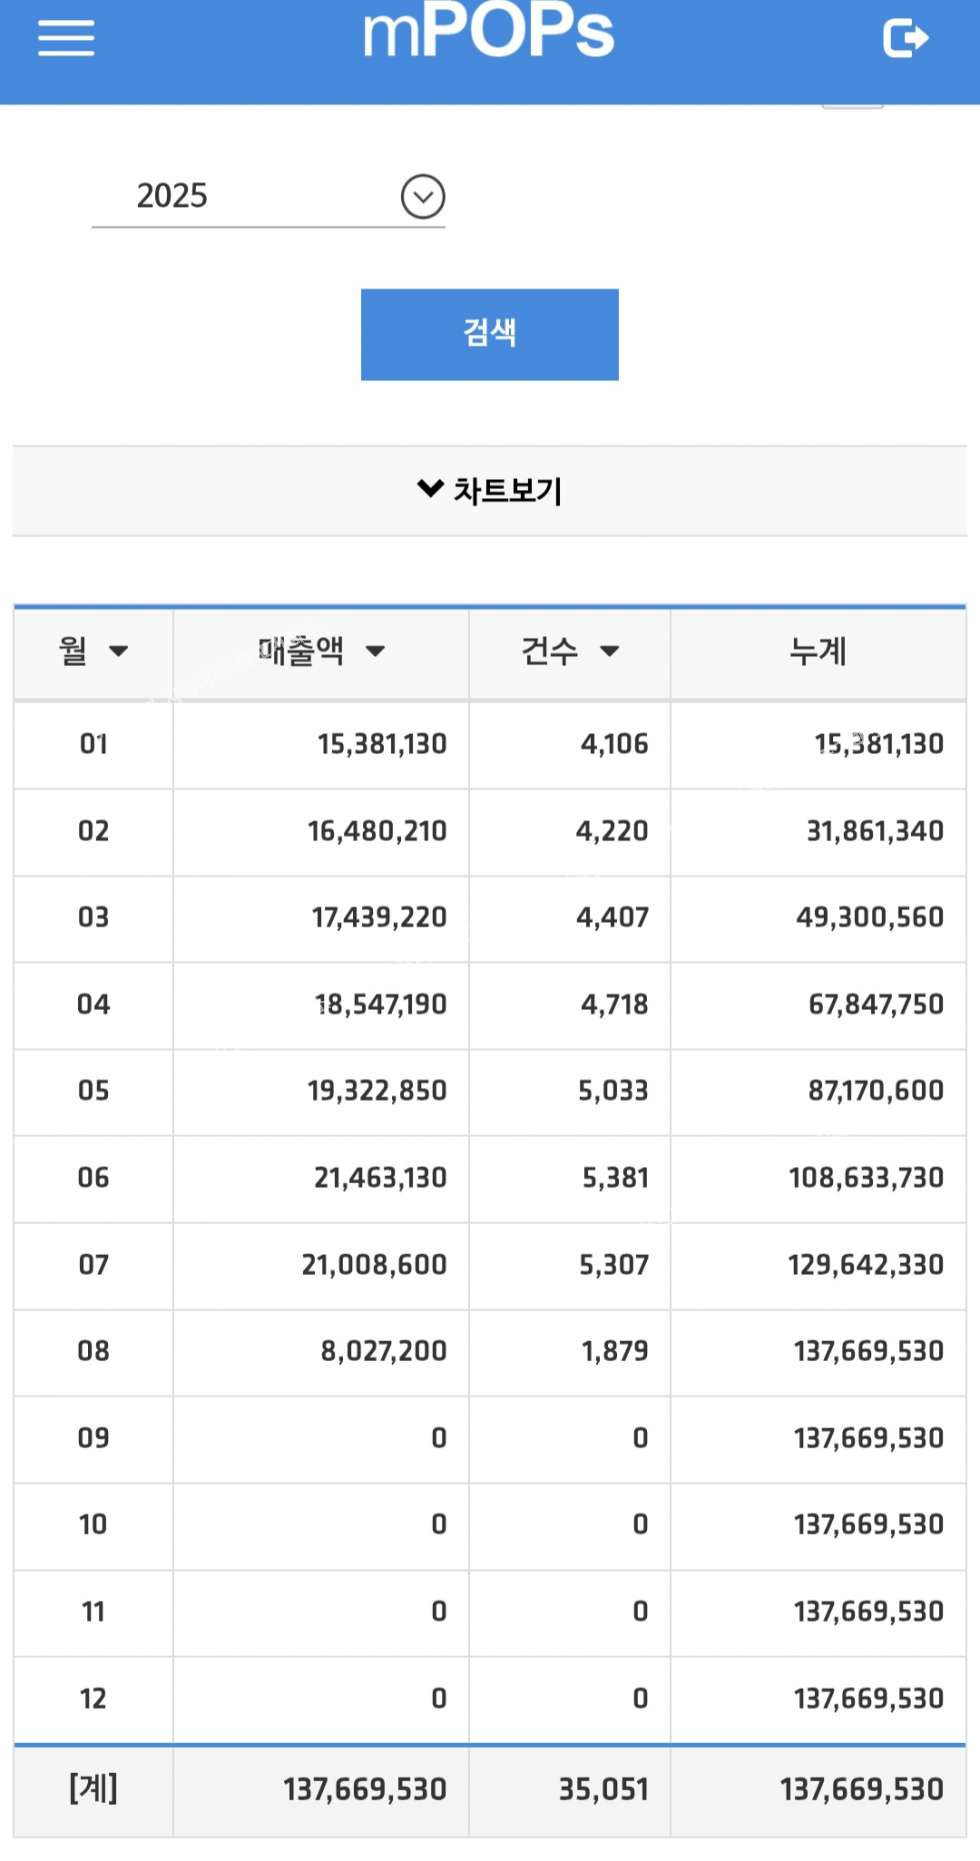980x1861 pixels.
Task: Click sales amount 16,480,210
Action: (x=376, y=831)
